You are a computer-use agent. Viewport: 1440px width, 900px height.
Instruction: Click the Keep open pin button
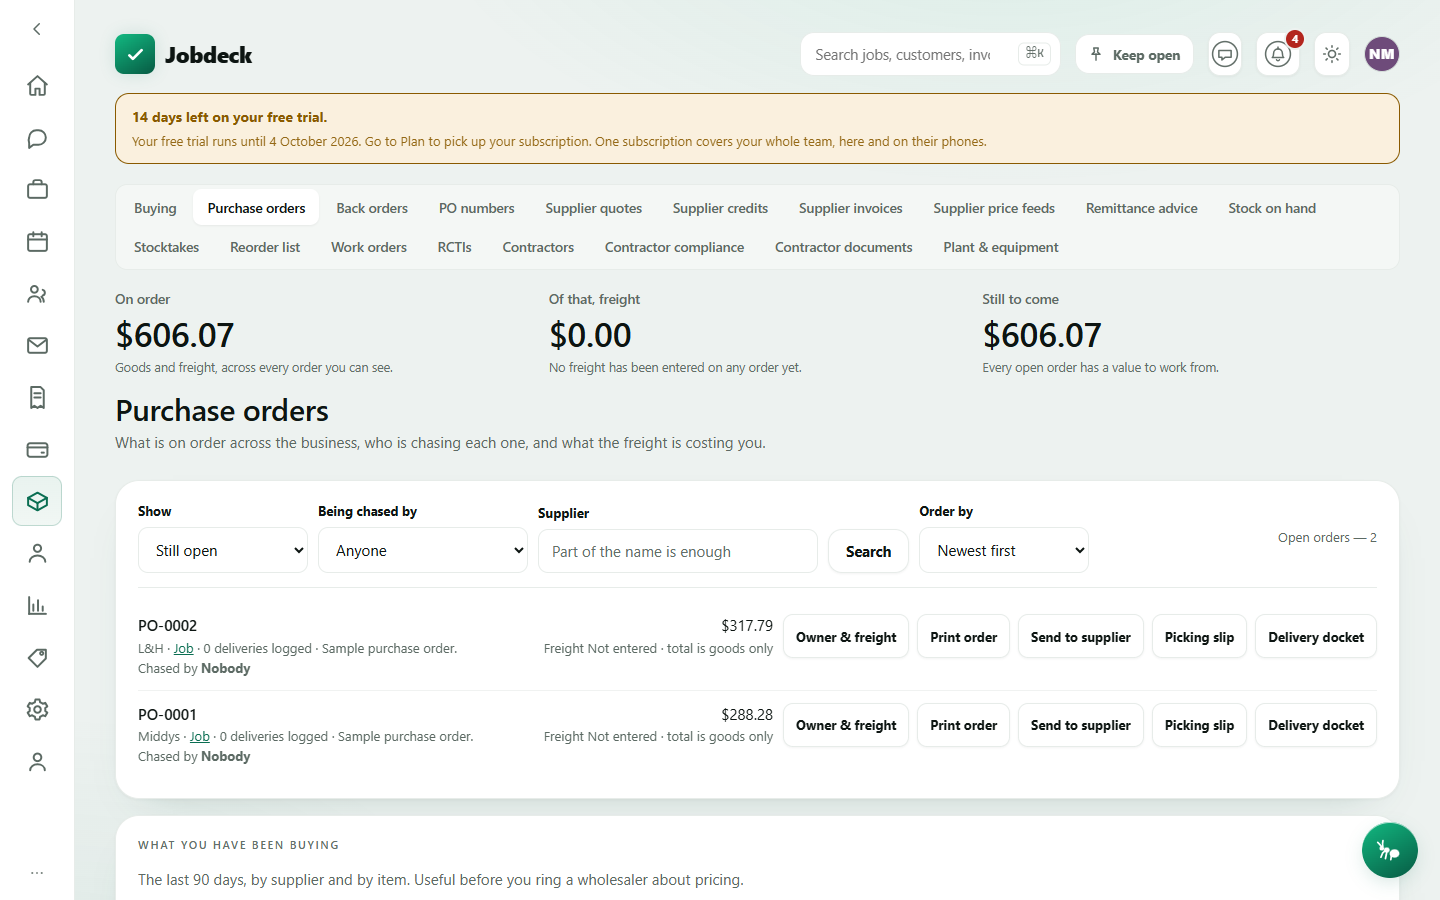[x=1134, y=54]
